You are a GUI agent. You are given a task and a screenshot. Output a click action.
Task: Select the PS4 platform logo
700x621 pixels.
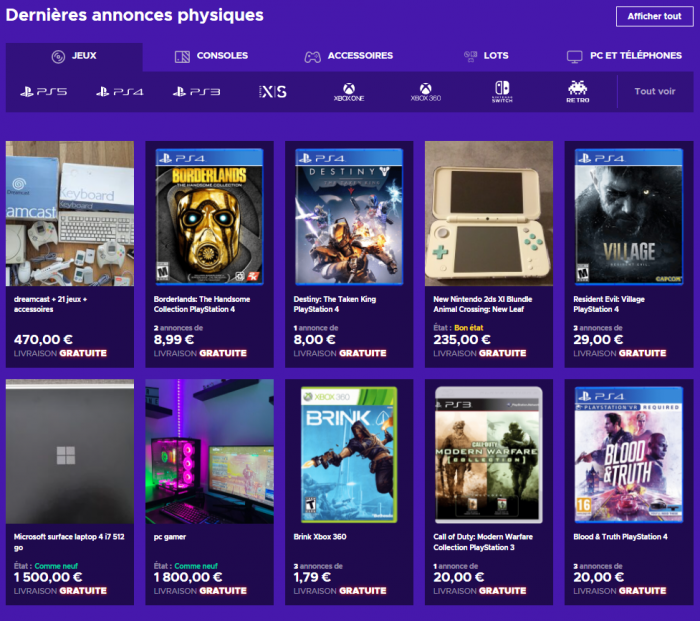point(120,92)
